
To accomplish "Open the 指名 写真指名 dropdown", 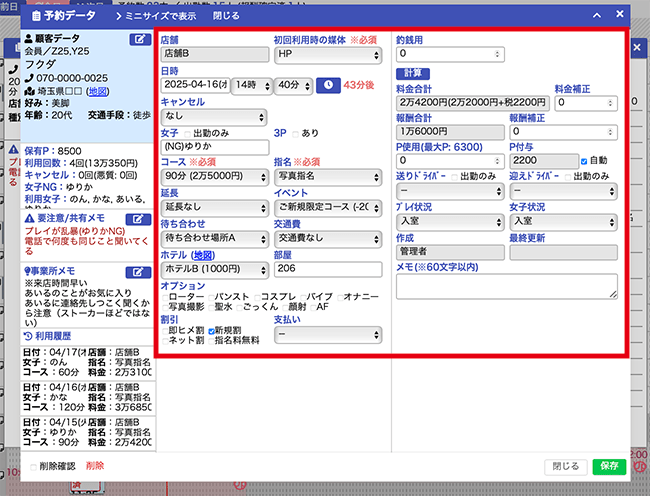I will [x=328, y=177].
